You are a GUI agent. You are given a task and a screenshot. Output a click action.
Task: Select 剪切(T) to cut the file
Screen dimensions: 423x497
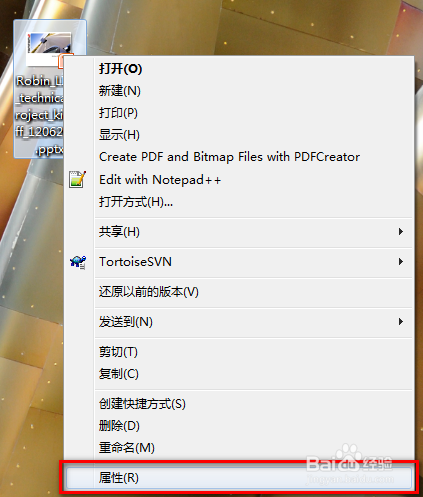point(118,352)
